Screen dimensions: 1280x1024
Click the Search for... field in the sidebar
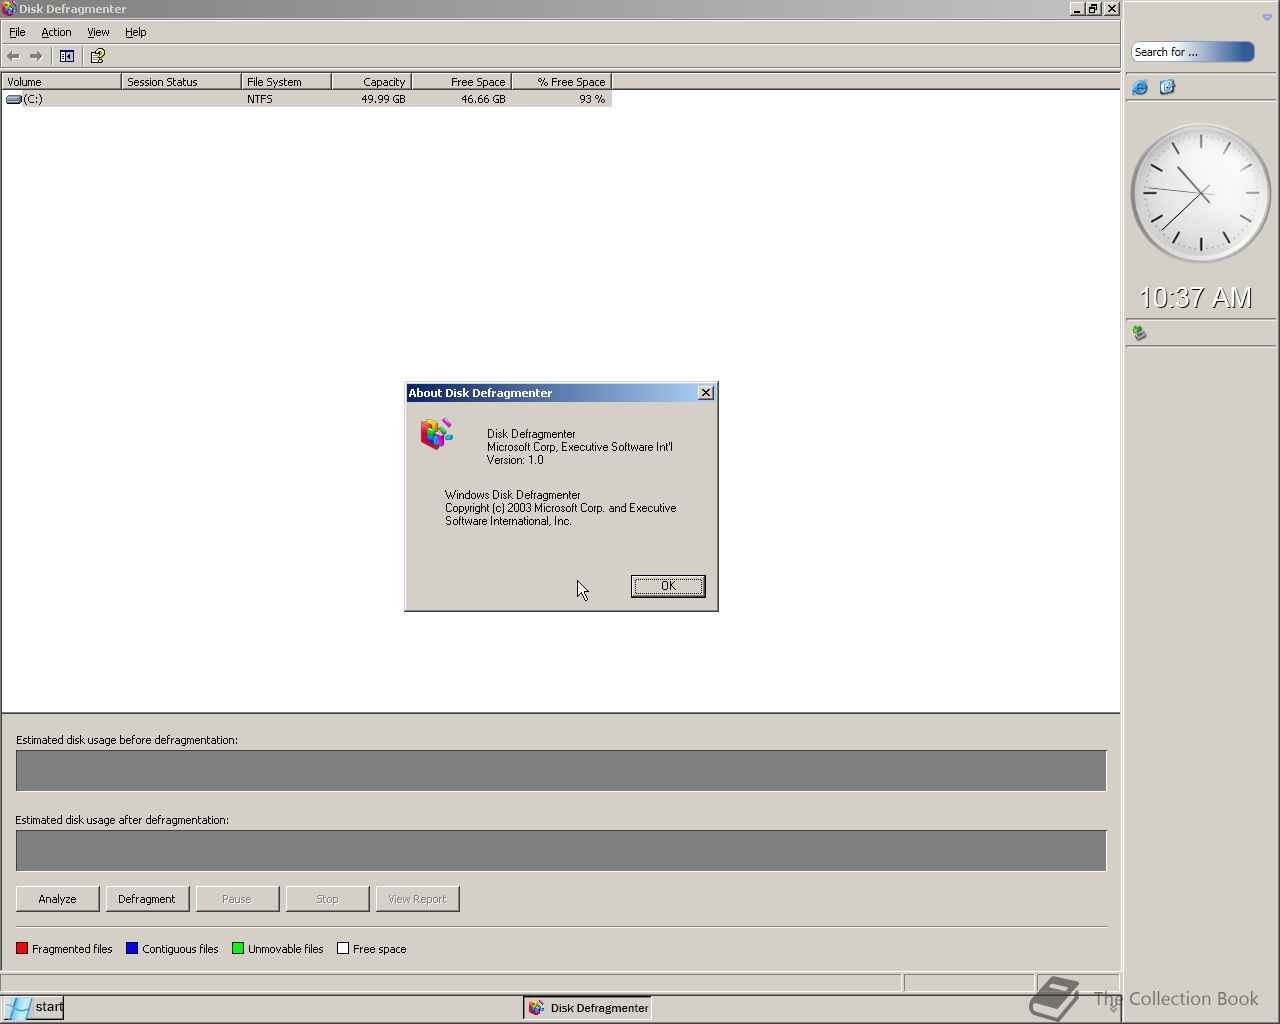(x=1192, y=52)
